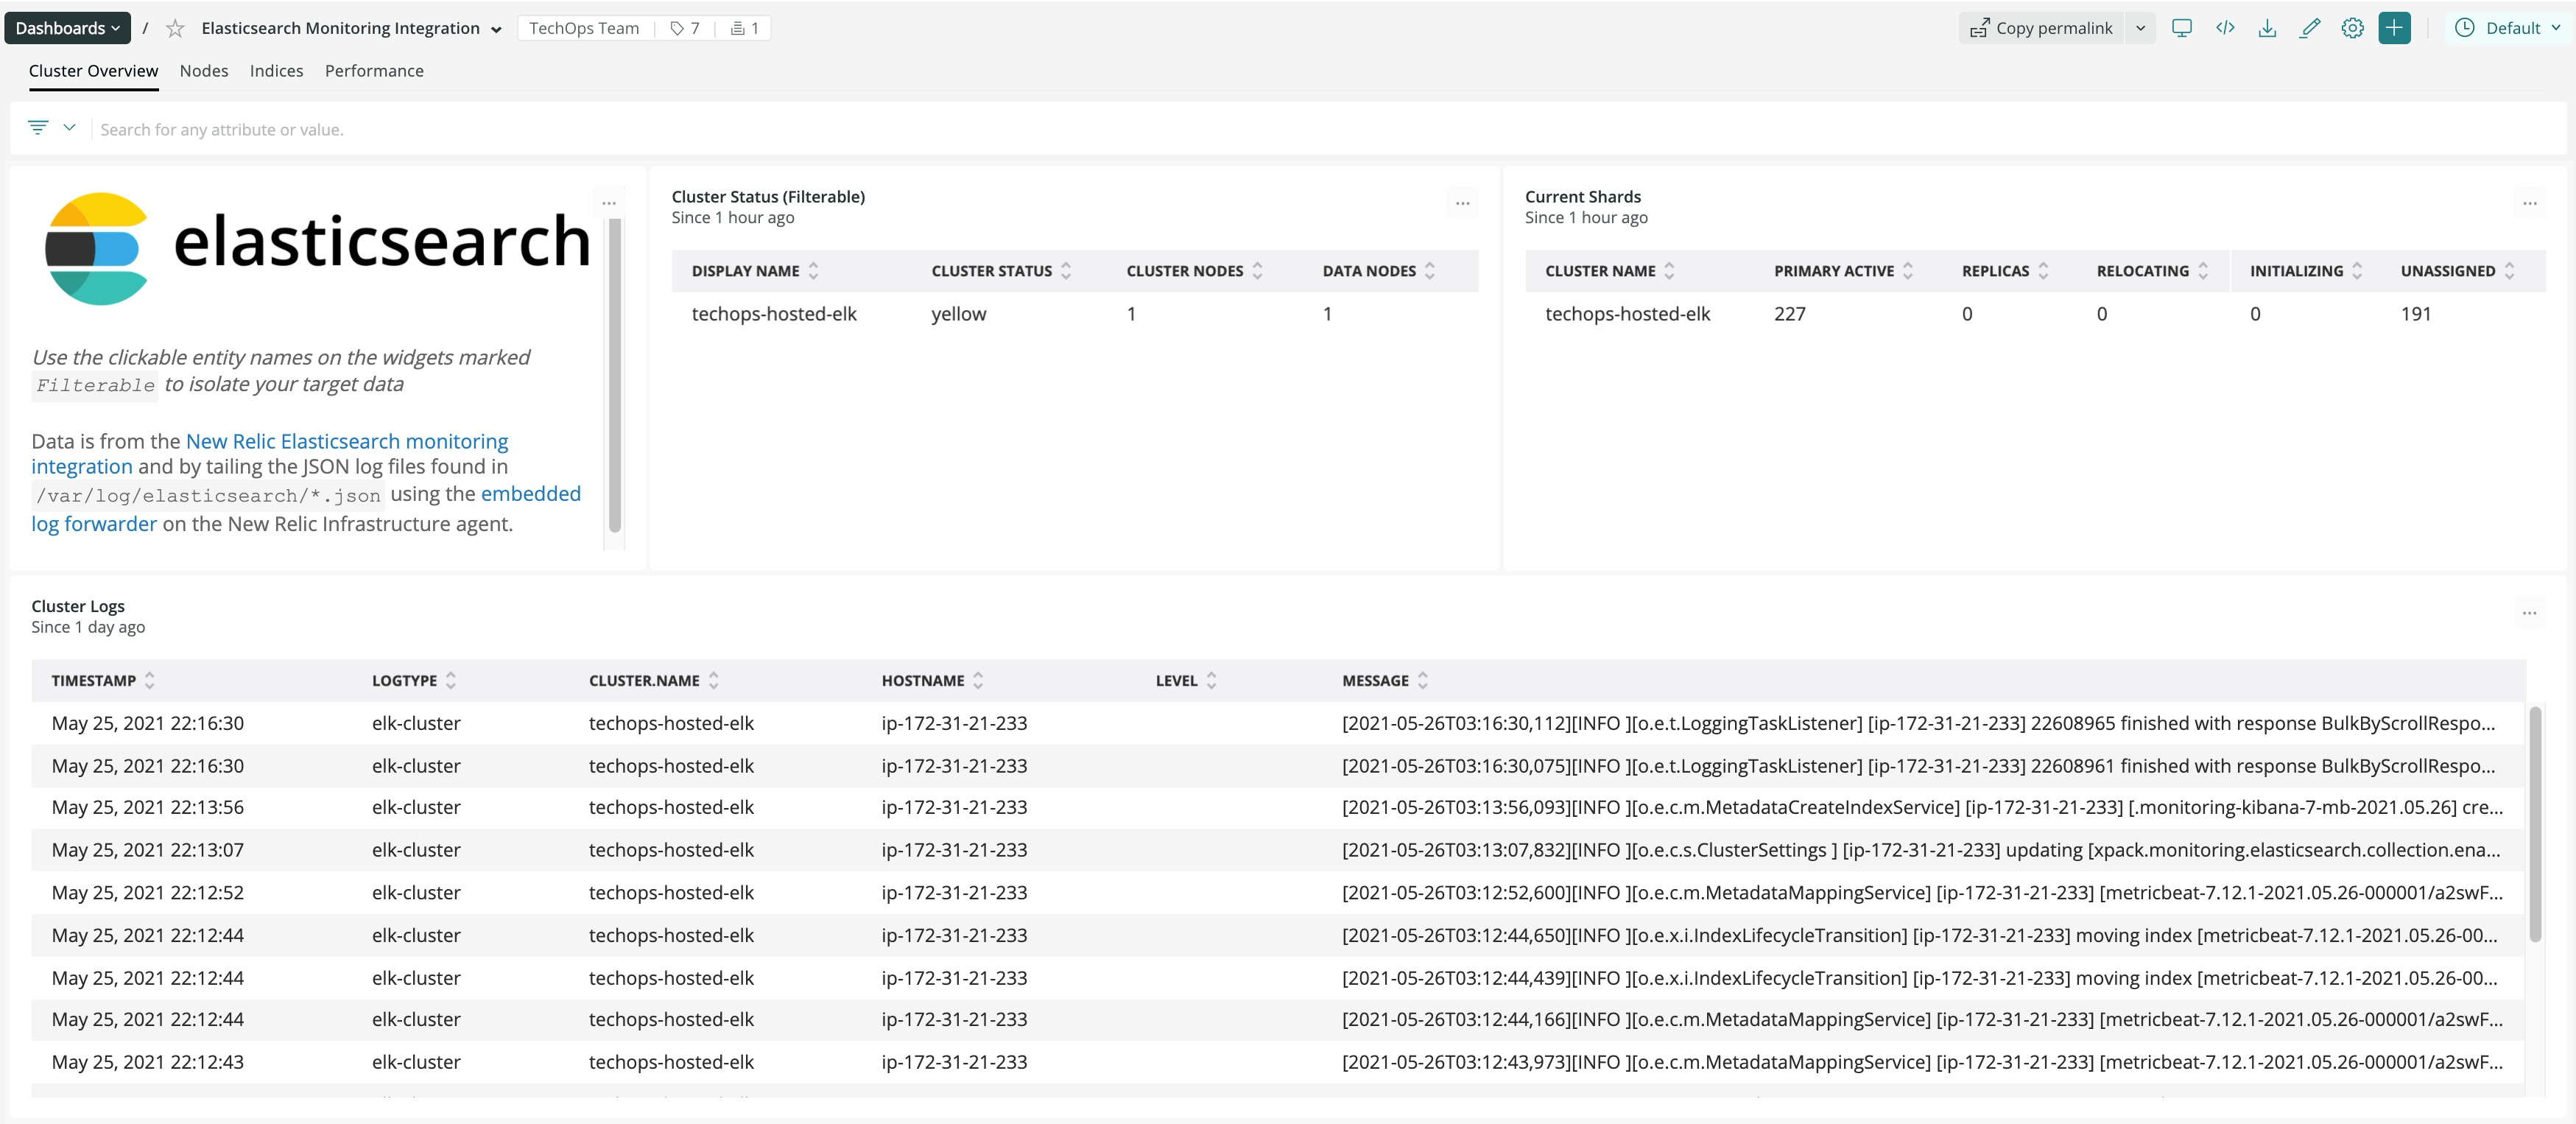Add widget with the green plus button
Viewport: 2576px width, 1124px height.
pyautogui.click(x=2394, y=28)
